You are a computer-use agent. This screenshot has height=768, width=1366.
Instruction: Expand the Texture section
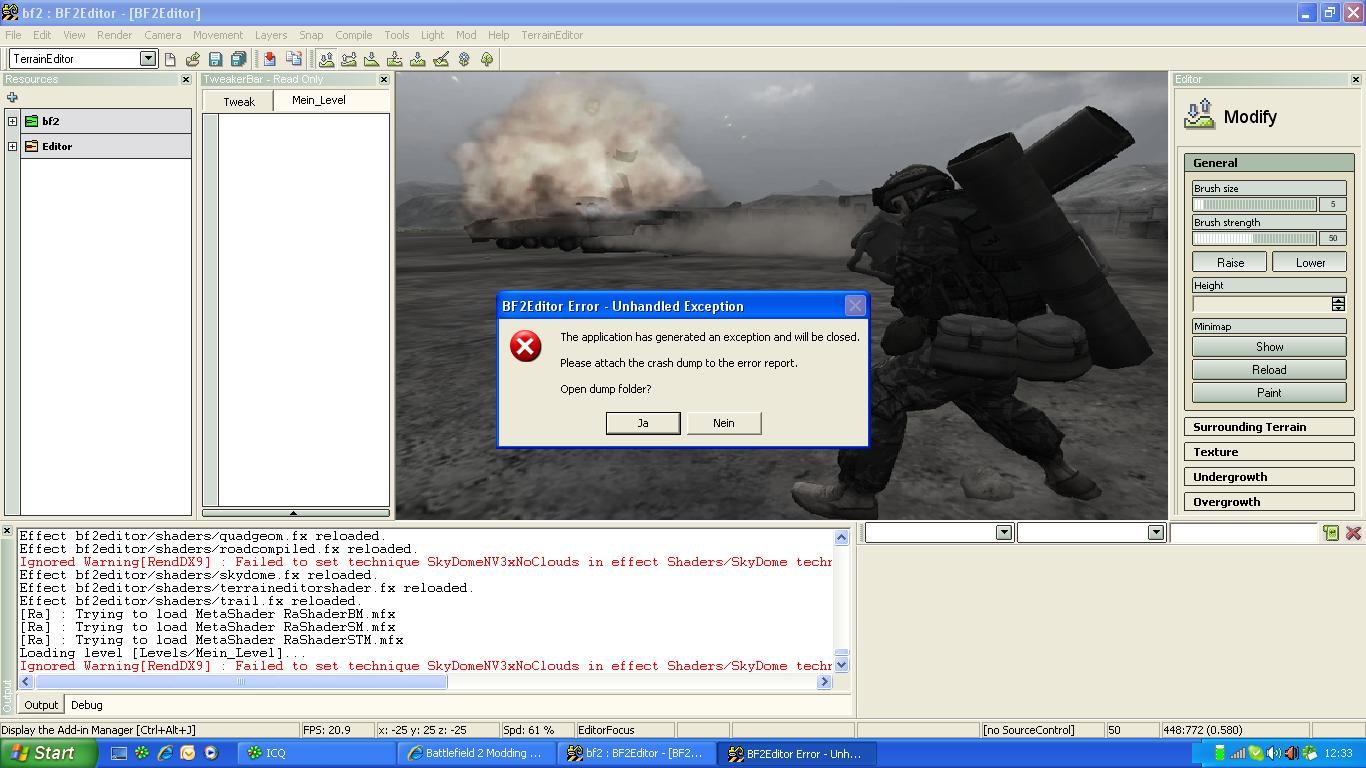(1269, 452)
